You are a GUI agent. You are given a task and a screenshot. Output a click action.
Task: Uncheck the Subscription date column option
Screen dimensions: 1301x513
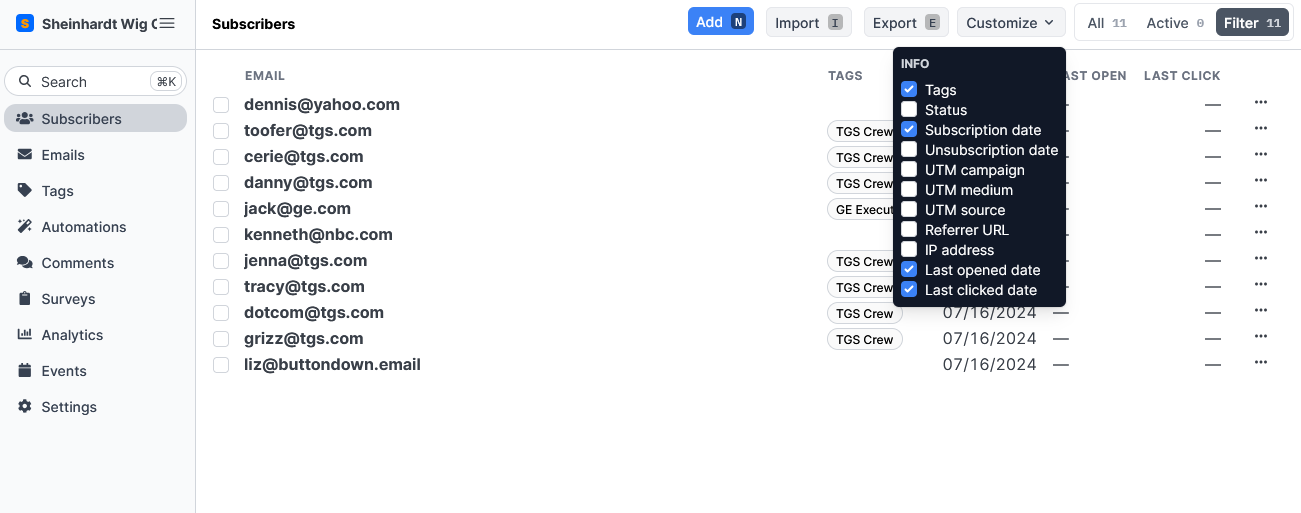click(x=909, y=130)
